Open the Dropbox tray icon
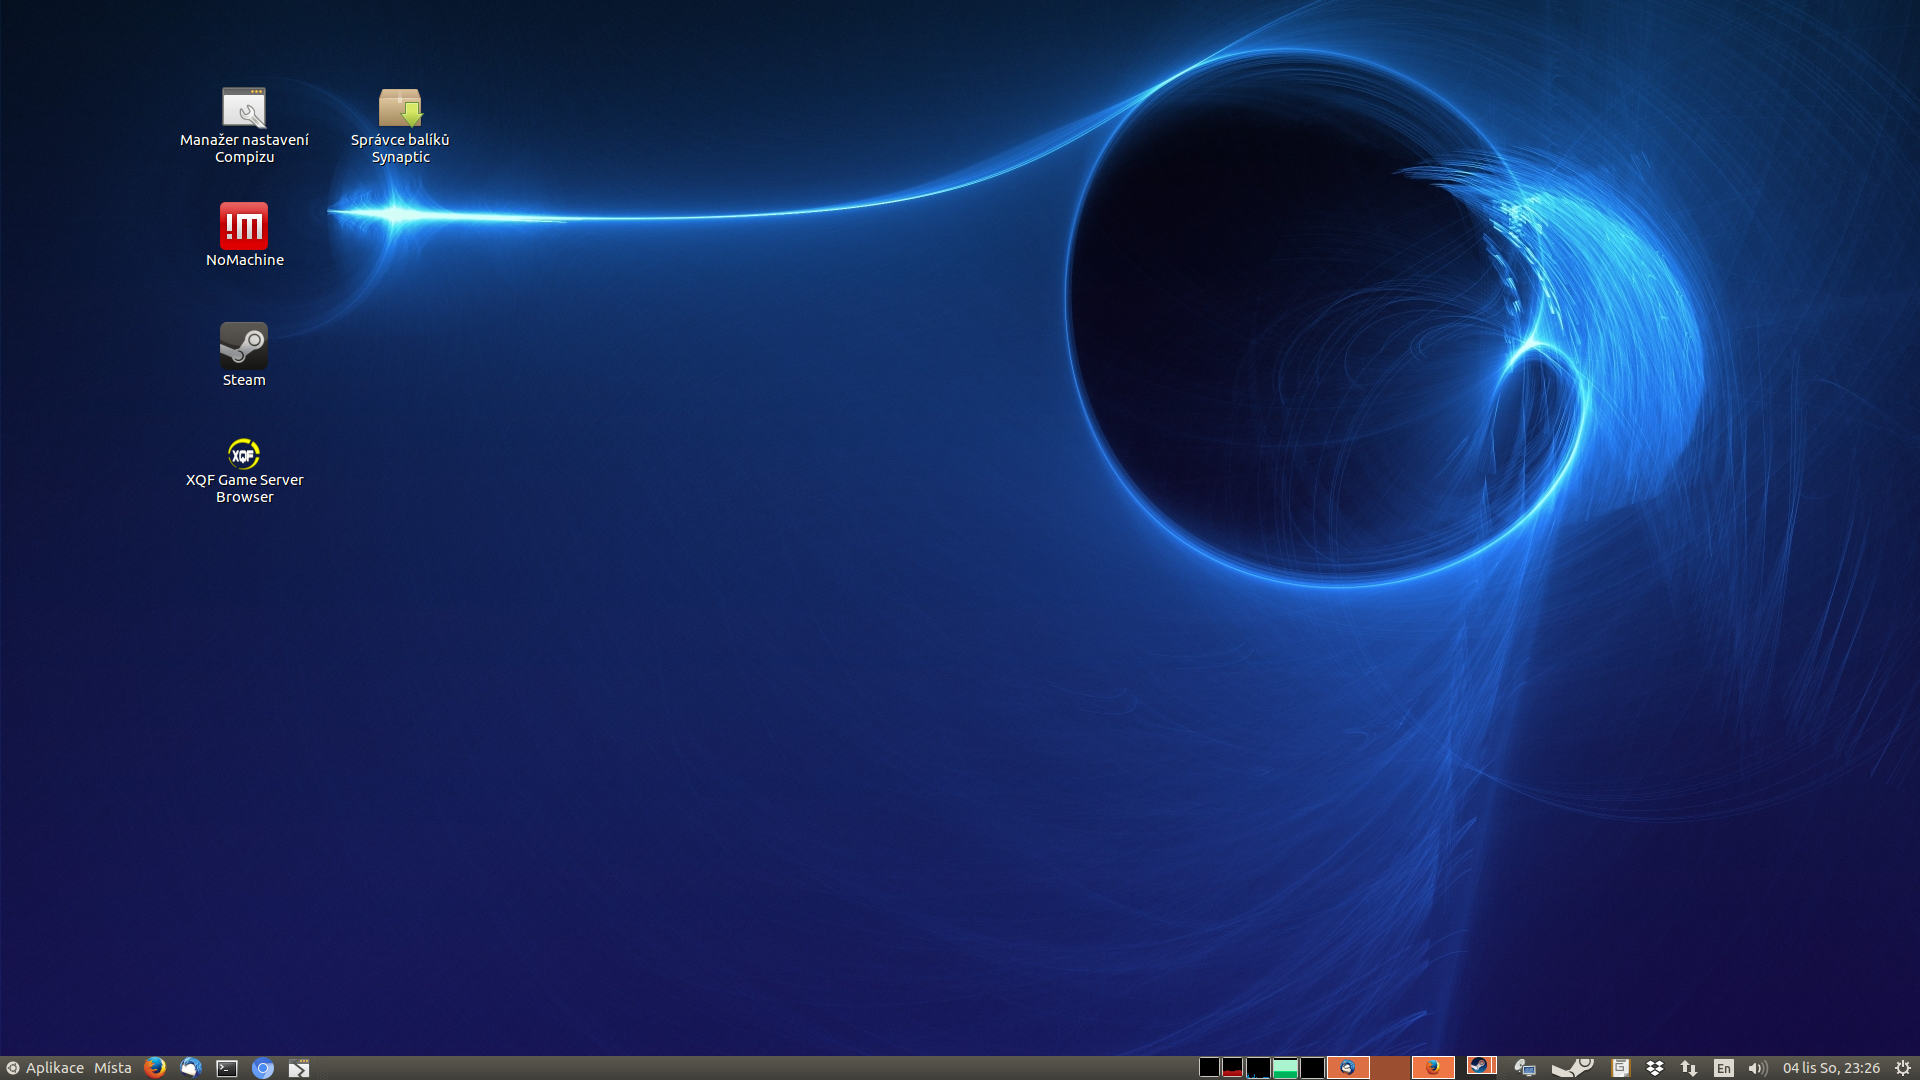1920x1080 pixels. click(1655, 1068)
